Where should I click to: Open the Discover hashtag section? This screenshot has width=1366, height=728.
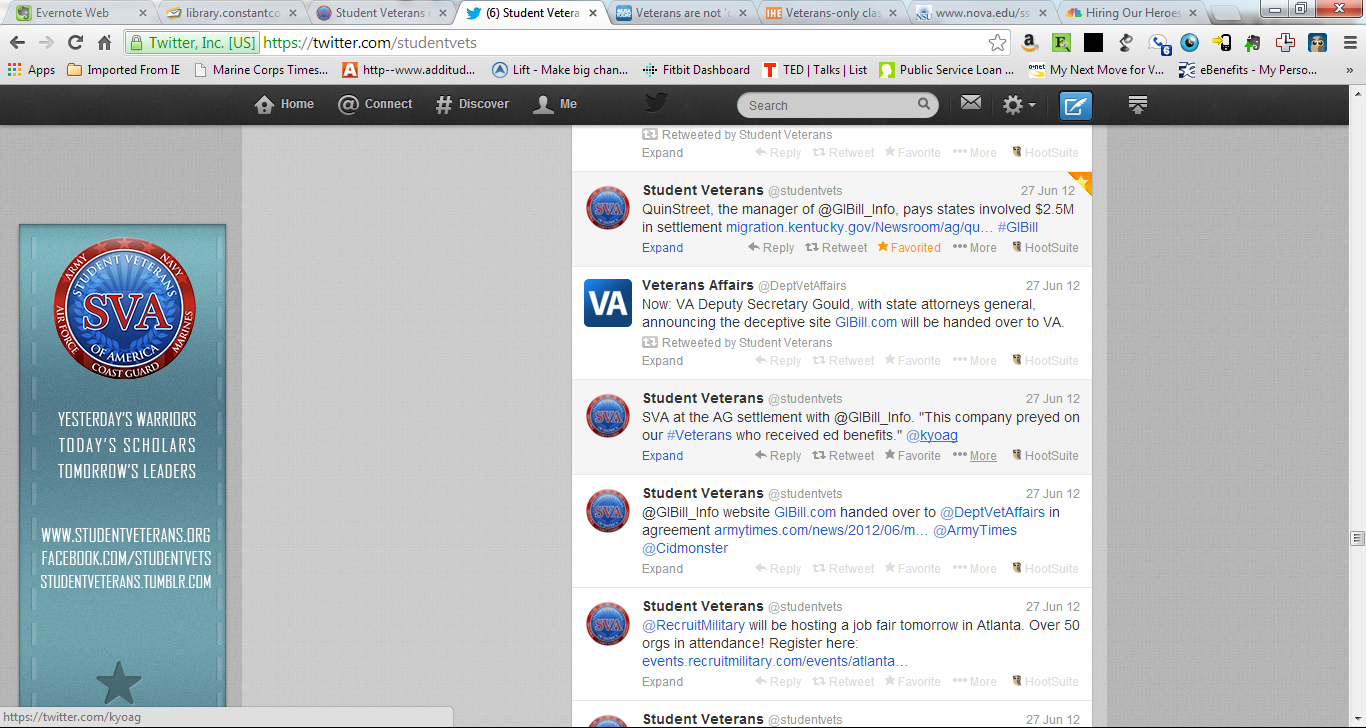pos(472,105)
